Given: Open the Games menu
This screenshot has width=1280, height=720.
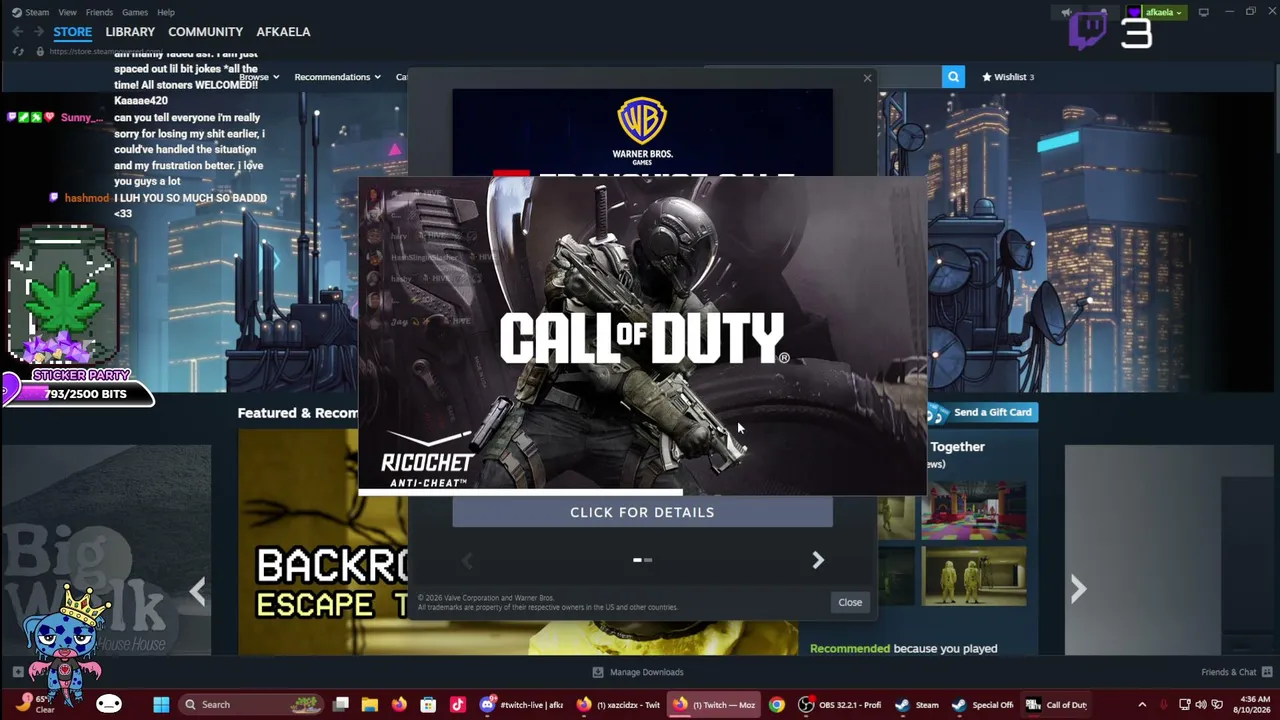Looking at the screenshot, I should pyautogui.click(x=135, y=12).
